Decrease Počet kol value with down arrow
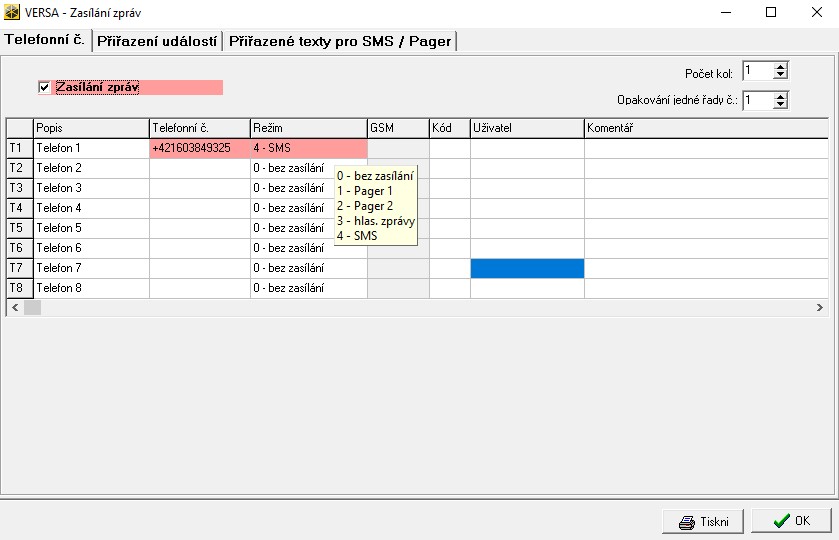Screen dimensions: 839x540 click(781, 76)
